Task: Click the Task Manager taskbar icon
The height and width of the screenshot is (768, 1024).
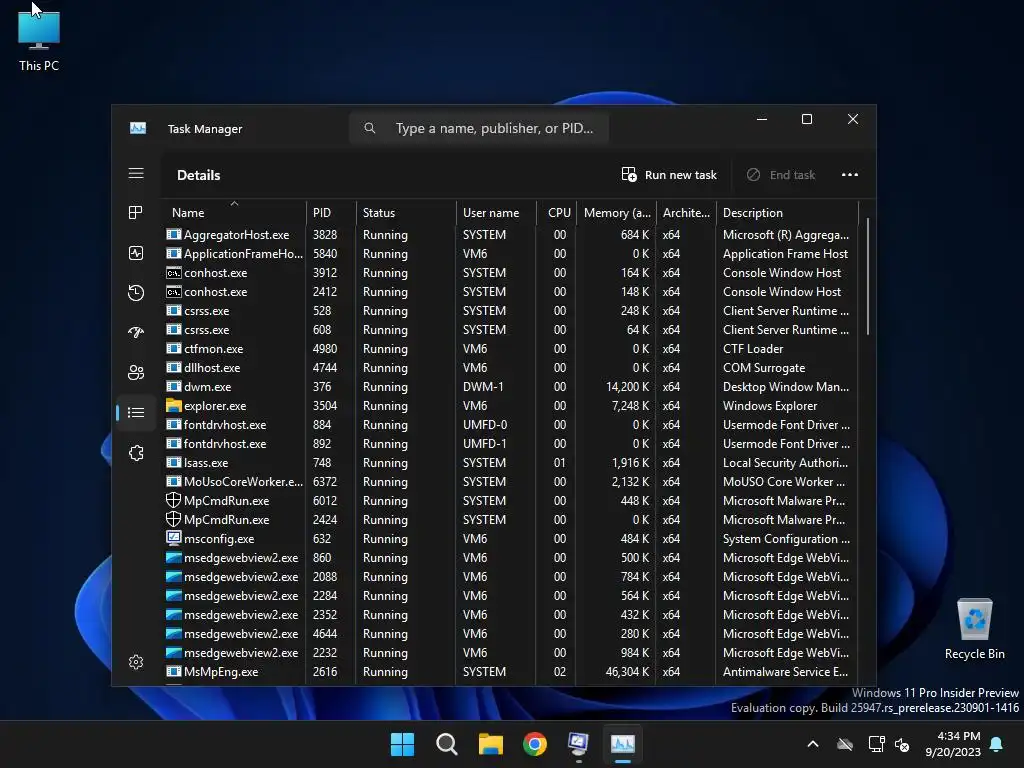Action: coord(622,744)
